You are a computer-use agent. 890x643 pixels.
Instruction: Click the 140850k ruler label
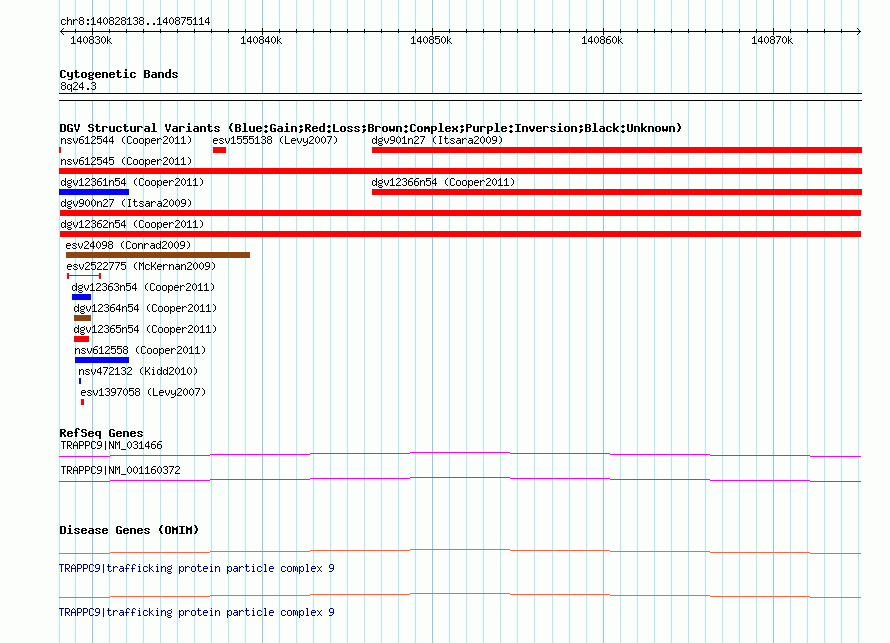click(431, 40)
